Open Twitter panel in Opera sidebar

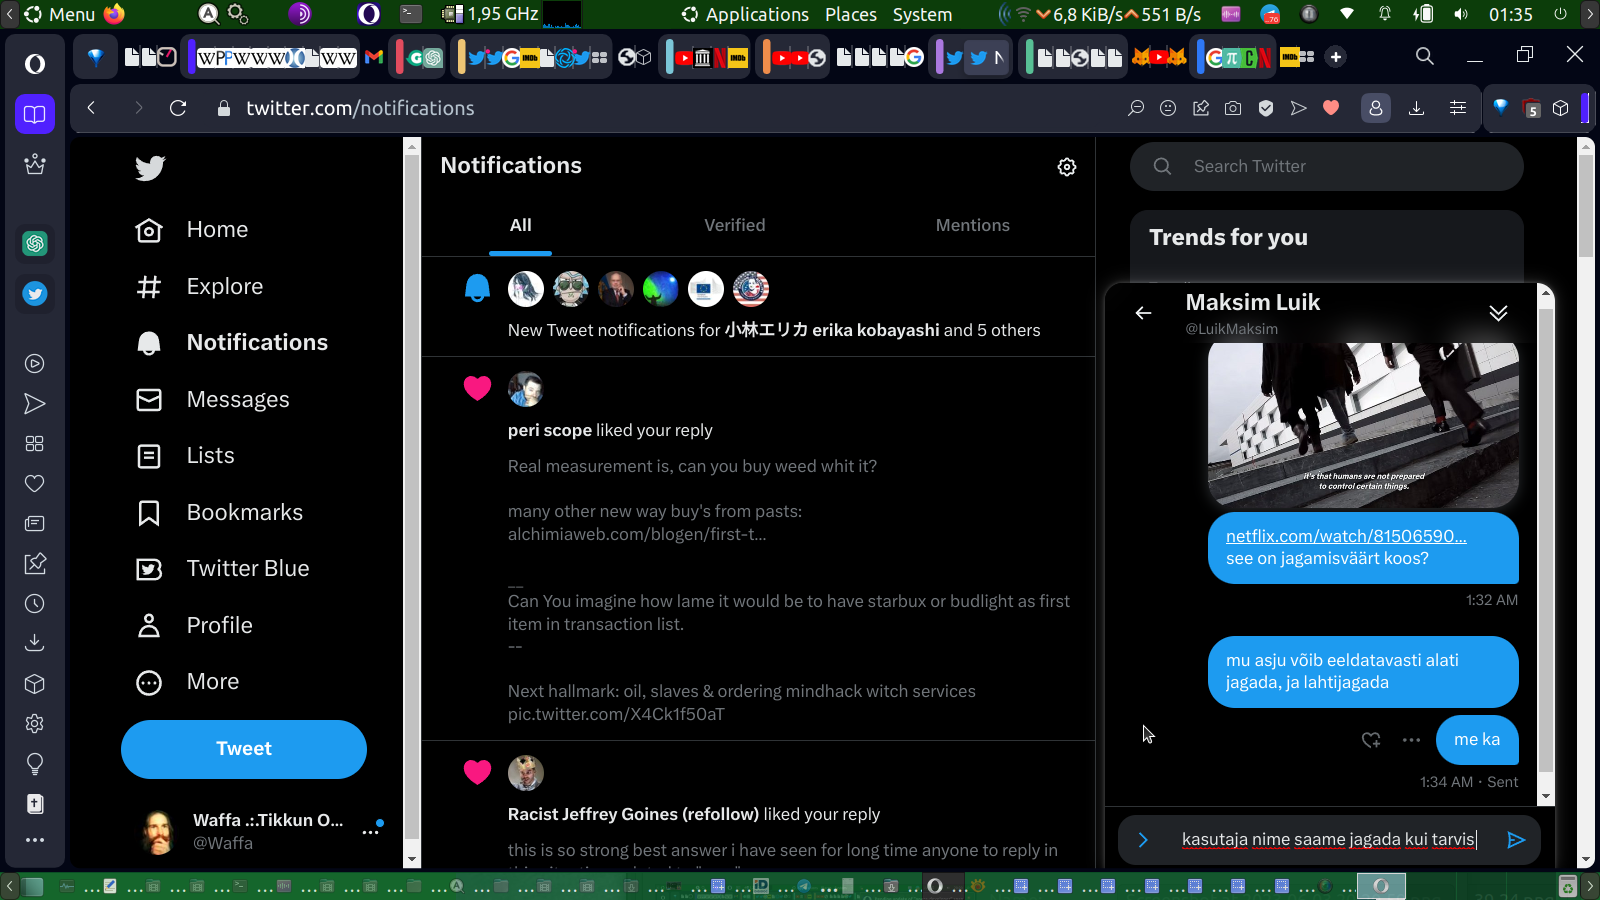tap(35, 294)
